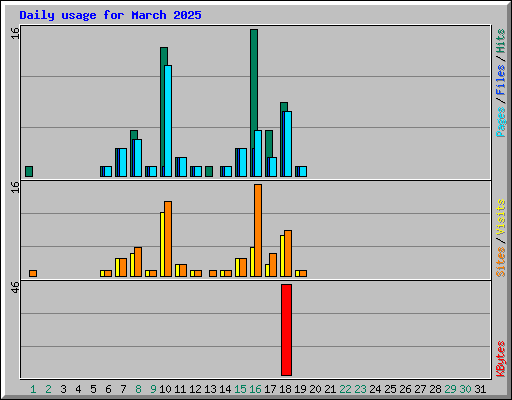
Task: Click the 'Daily usage for March 2025' title
Action: 110,15
